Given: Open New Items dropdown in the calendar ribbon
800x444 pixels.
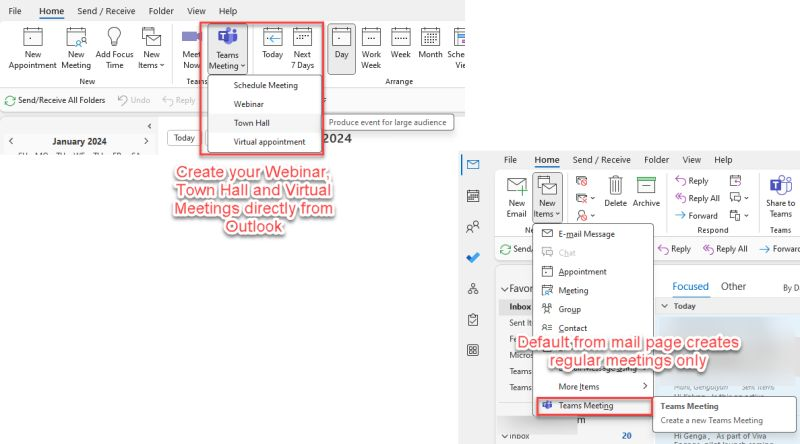Looking at the screenshot, I should [x=151, y=48].
